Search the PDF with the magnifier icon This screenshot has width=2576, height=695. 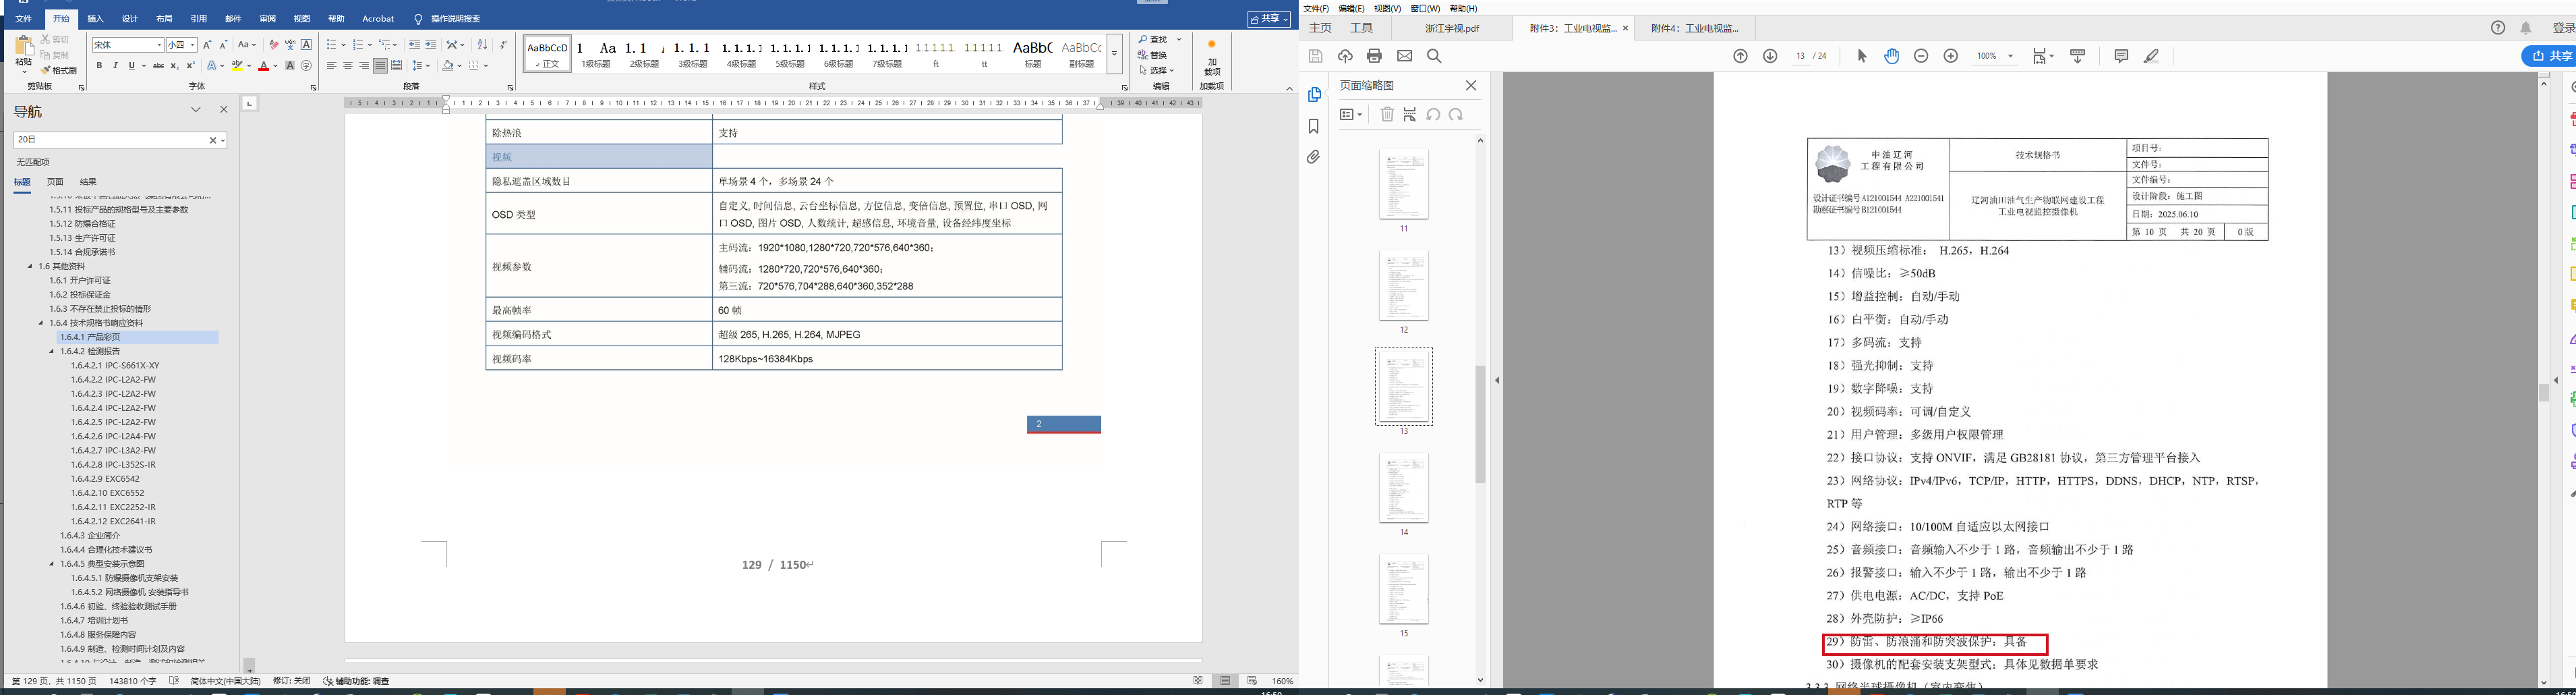1434,56
